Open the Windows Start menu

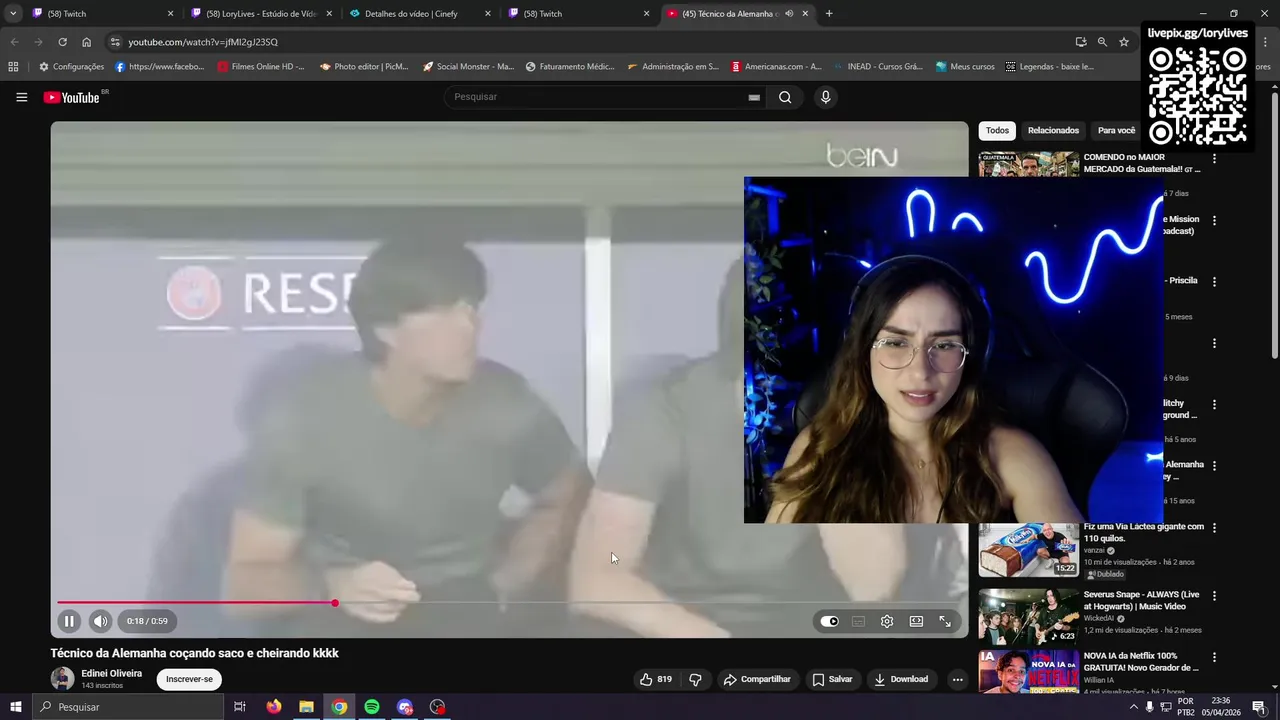click(x=16, y=707)
